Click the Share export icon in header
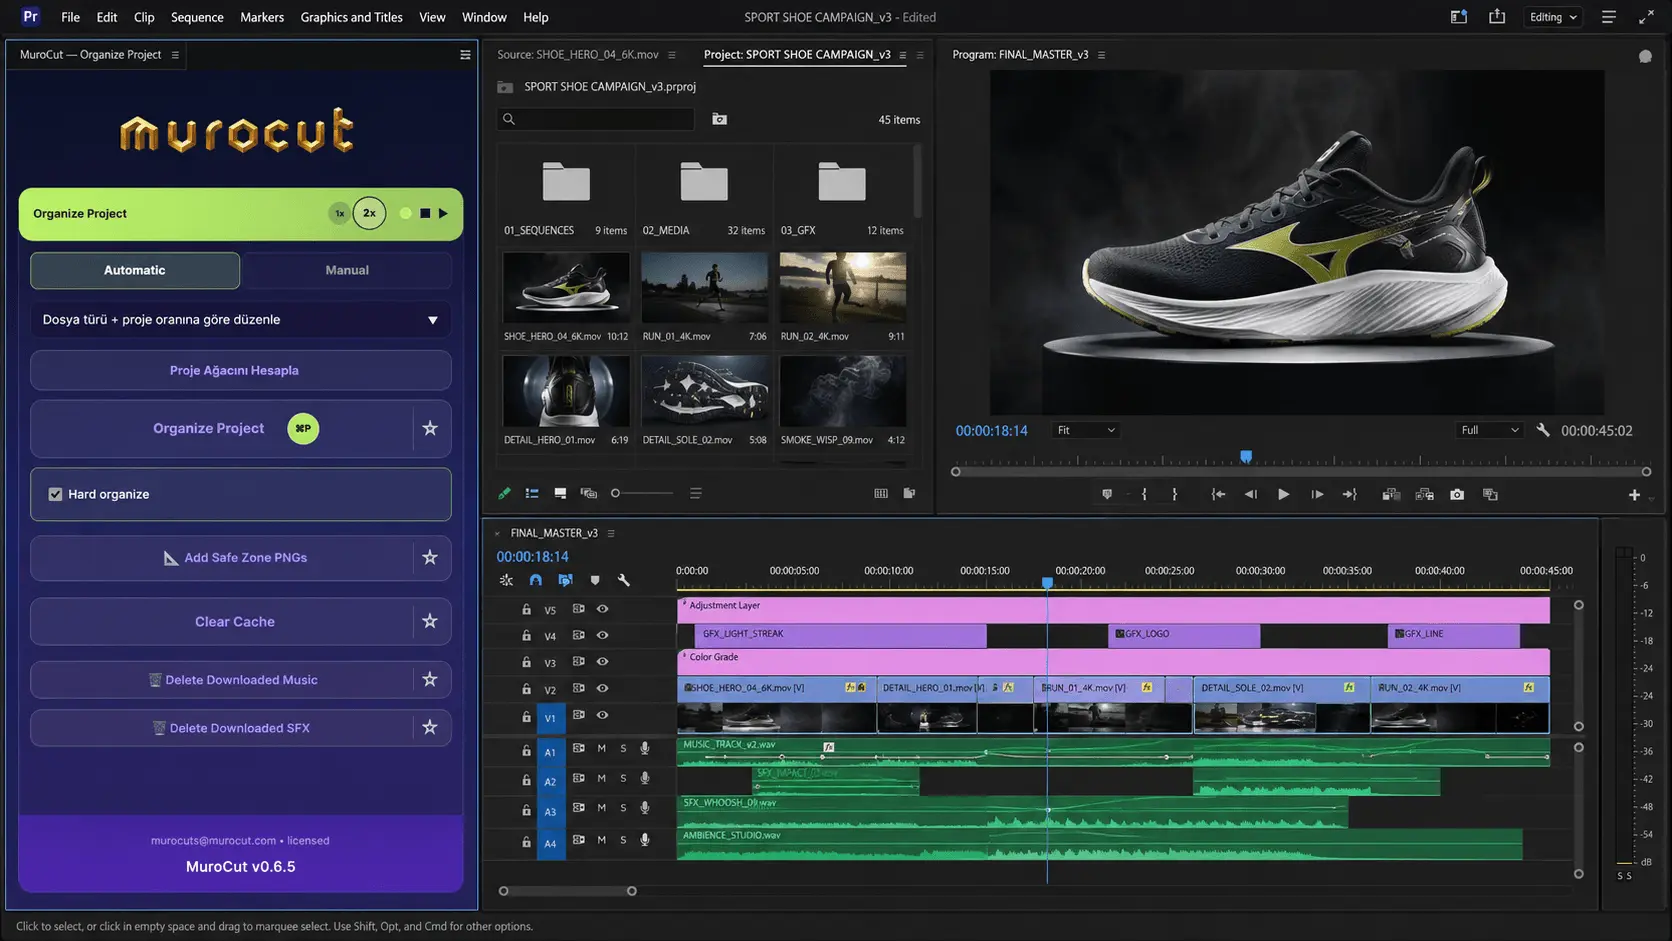Viewport: 1672px width, 941px height. pos(1497,17)
